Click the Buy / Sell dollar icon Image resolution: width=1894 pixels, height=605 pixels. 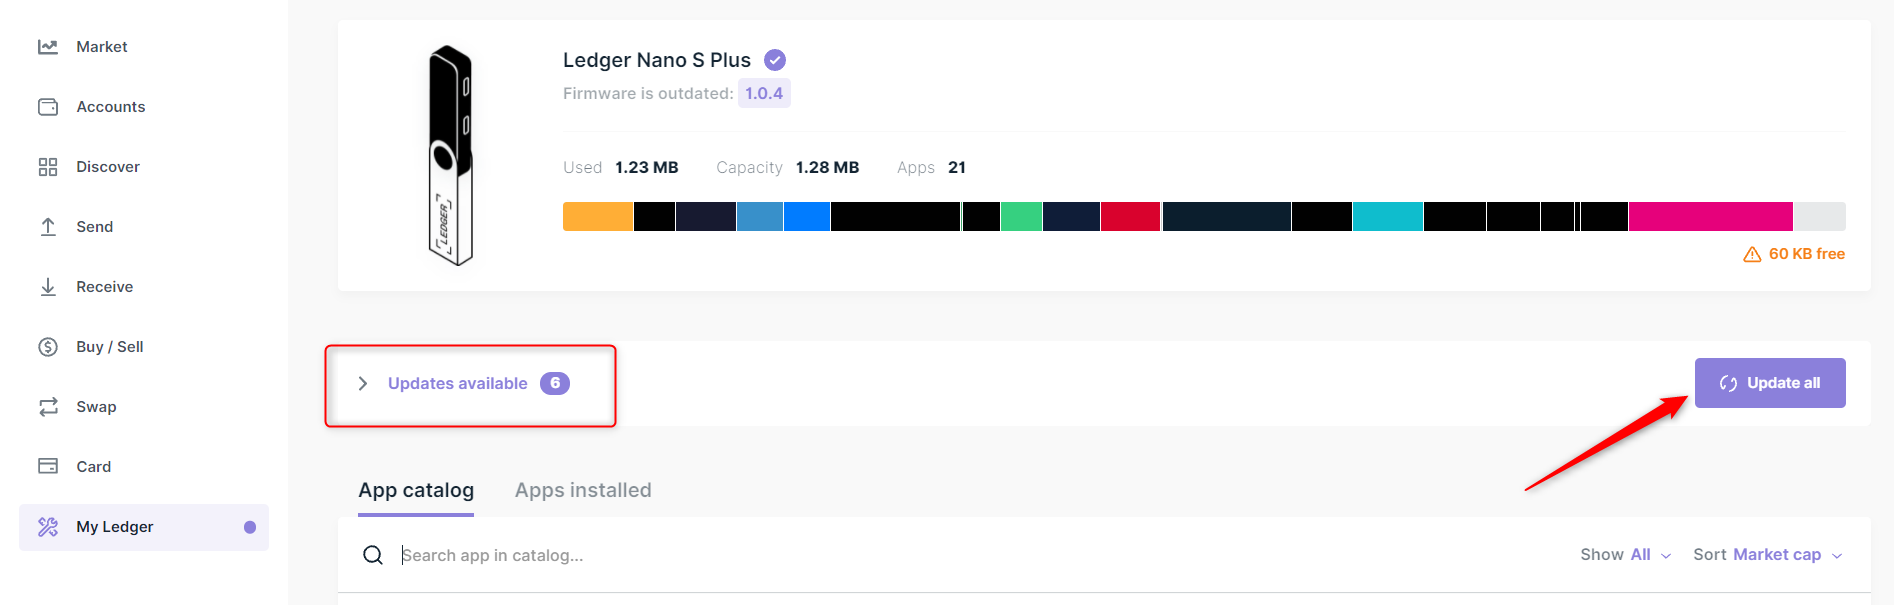pyautogui.click(x=48, y=347)
